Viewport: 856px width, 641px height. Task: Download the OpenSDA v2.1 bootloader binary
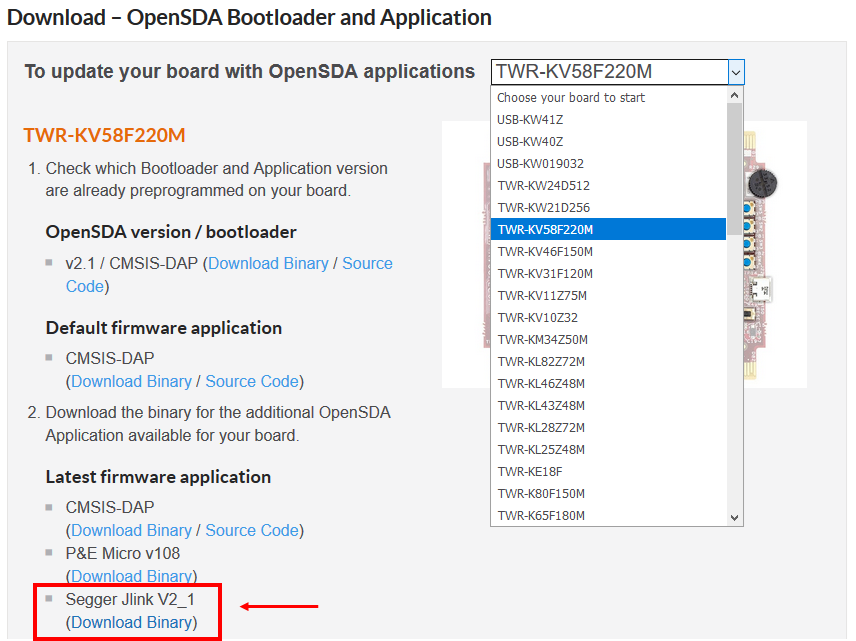268,264
